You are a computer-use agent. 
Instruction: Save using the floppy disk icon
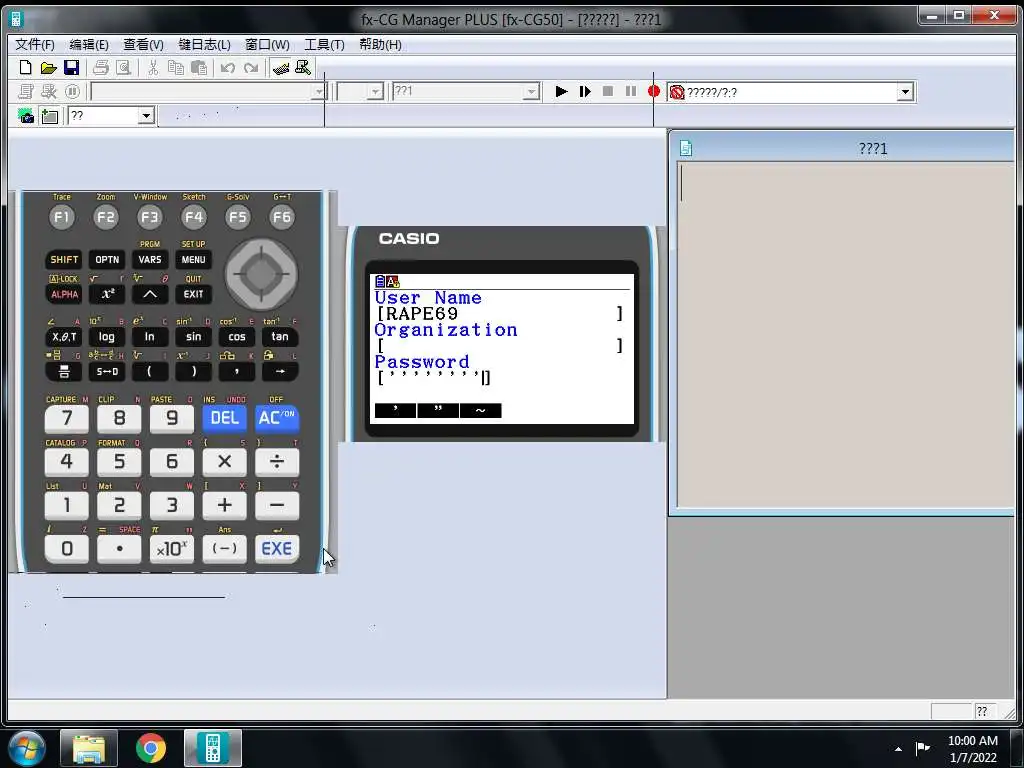tap(71, 67)
